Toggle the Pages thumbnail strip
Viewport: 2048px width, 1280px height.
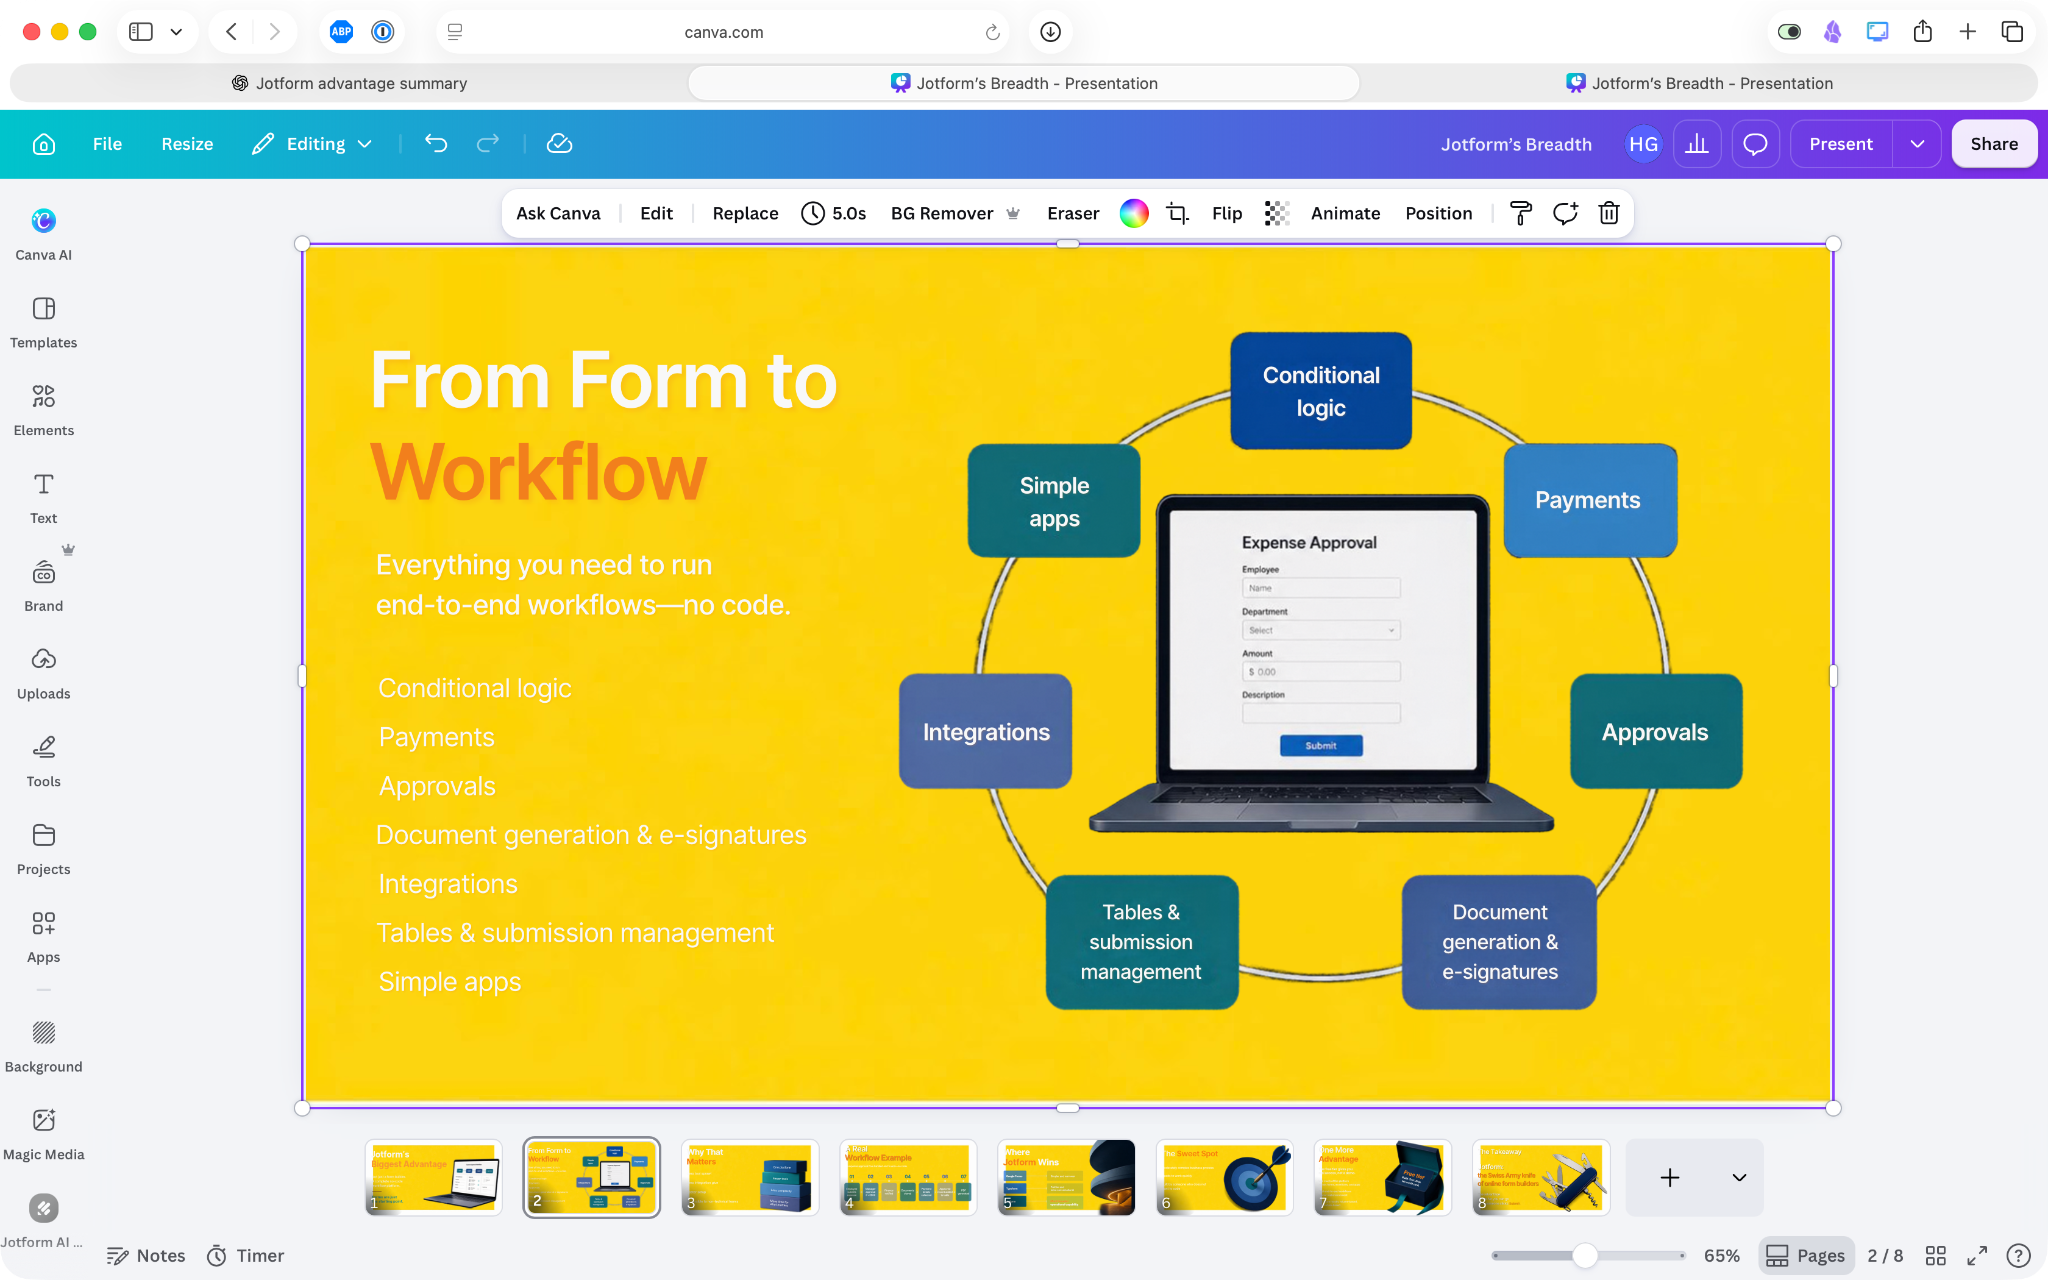(x=1806, y=1256)
